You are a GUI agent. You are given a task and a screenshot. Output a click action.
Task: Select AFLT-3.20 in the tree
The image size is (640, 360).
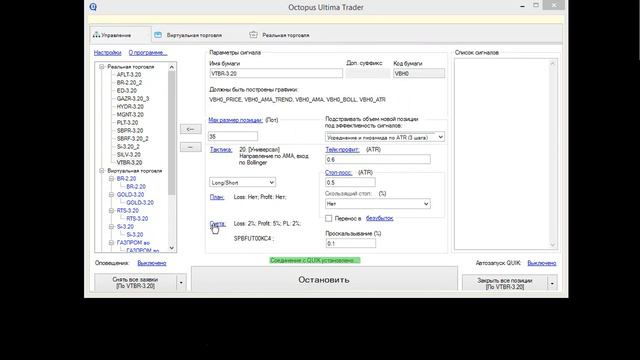coord(129,75)
